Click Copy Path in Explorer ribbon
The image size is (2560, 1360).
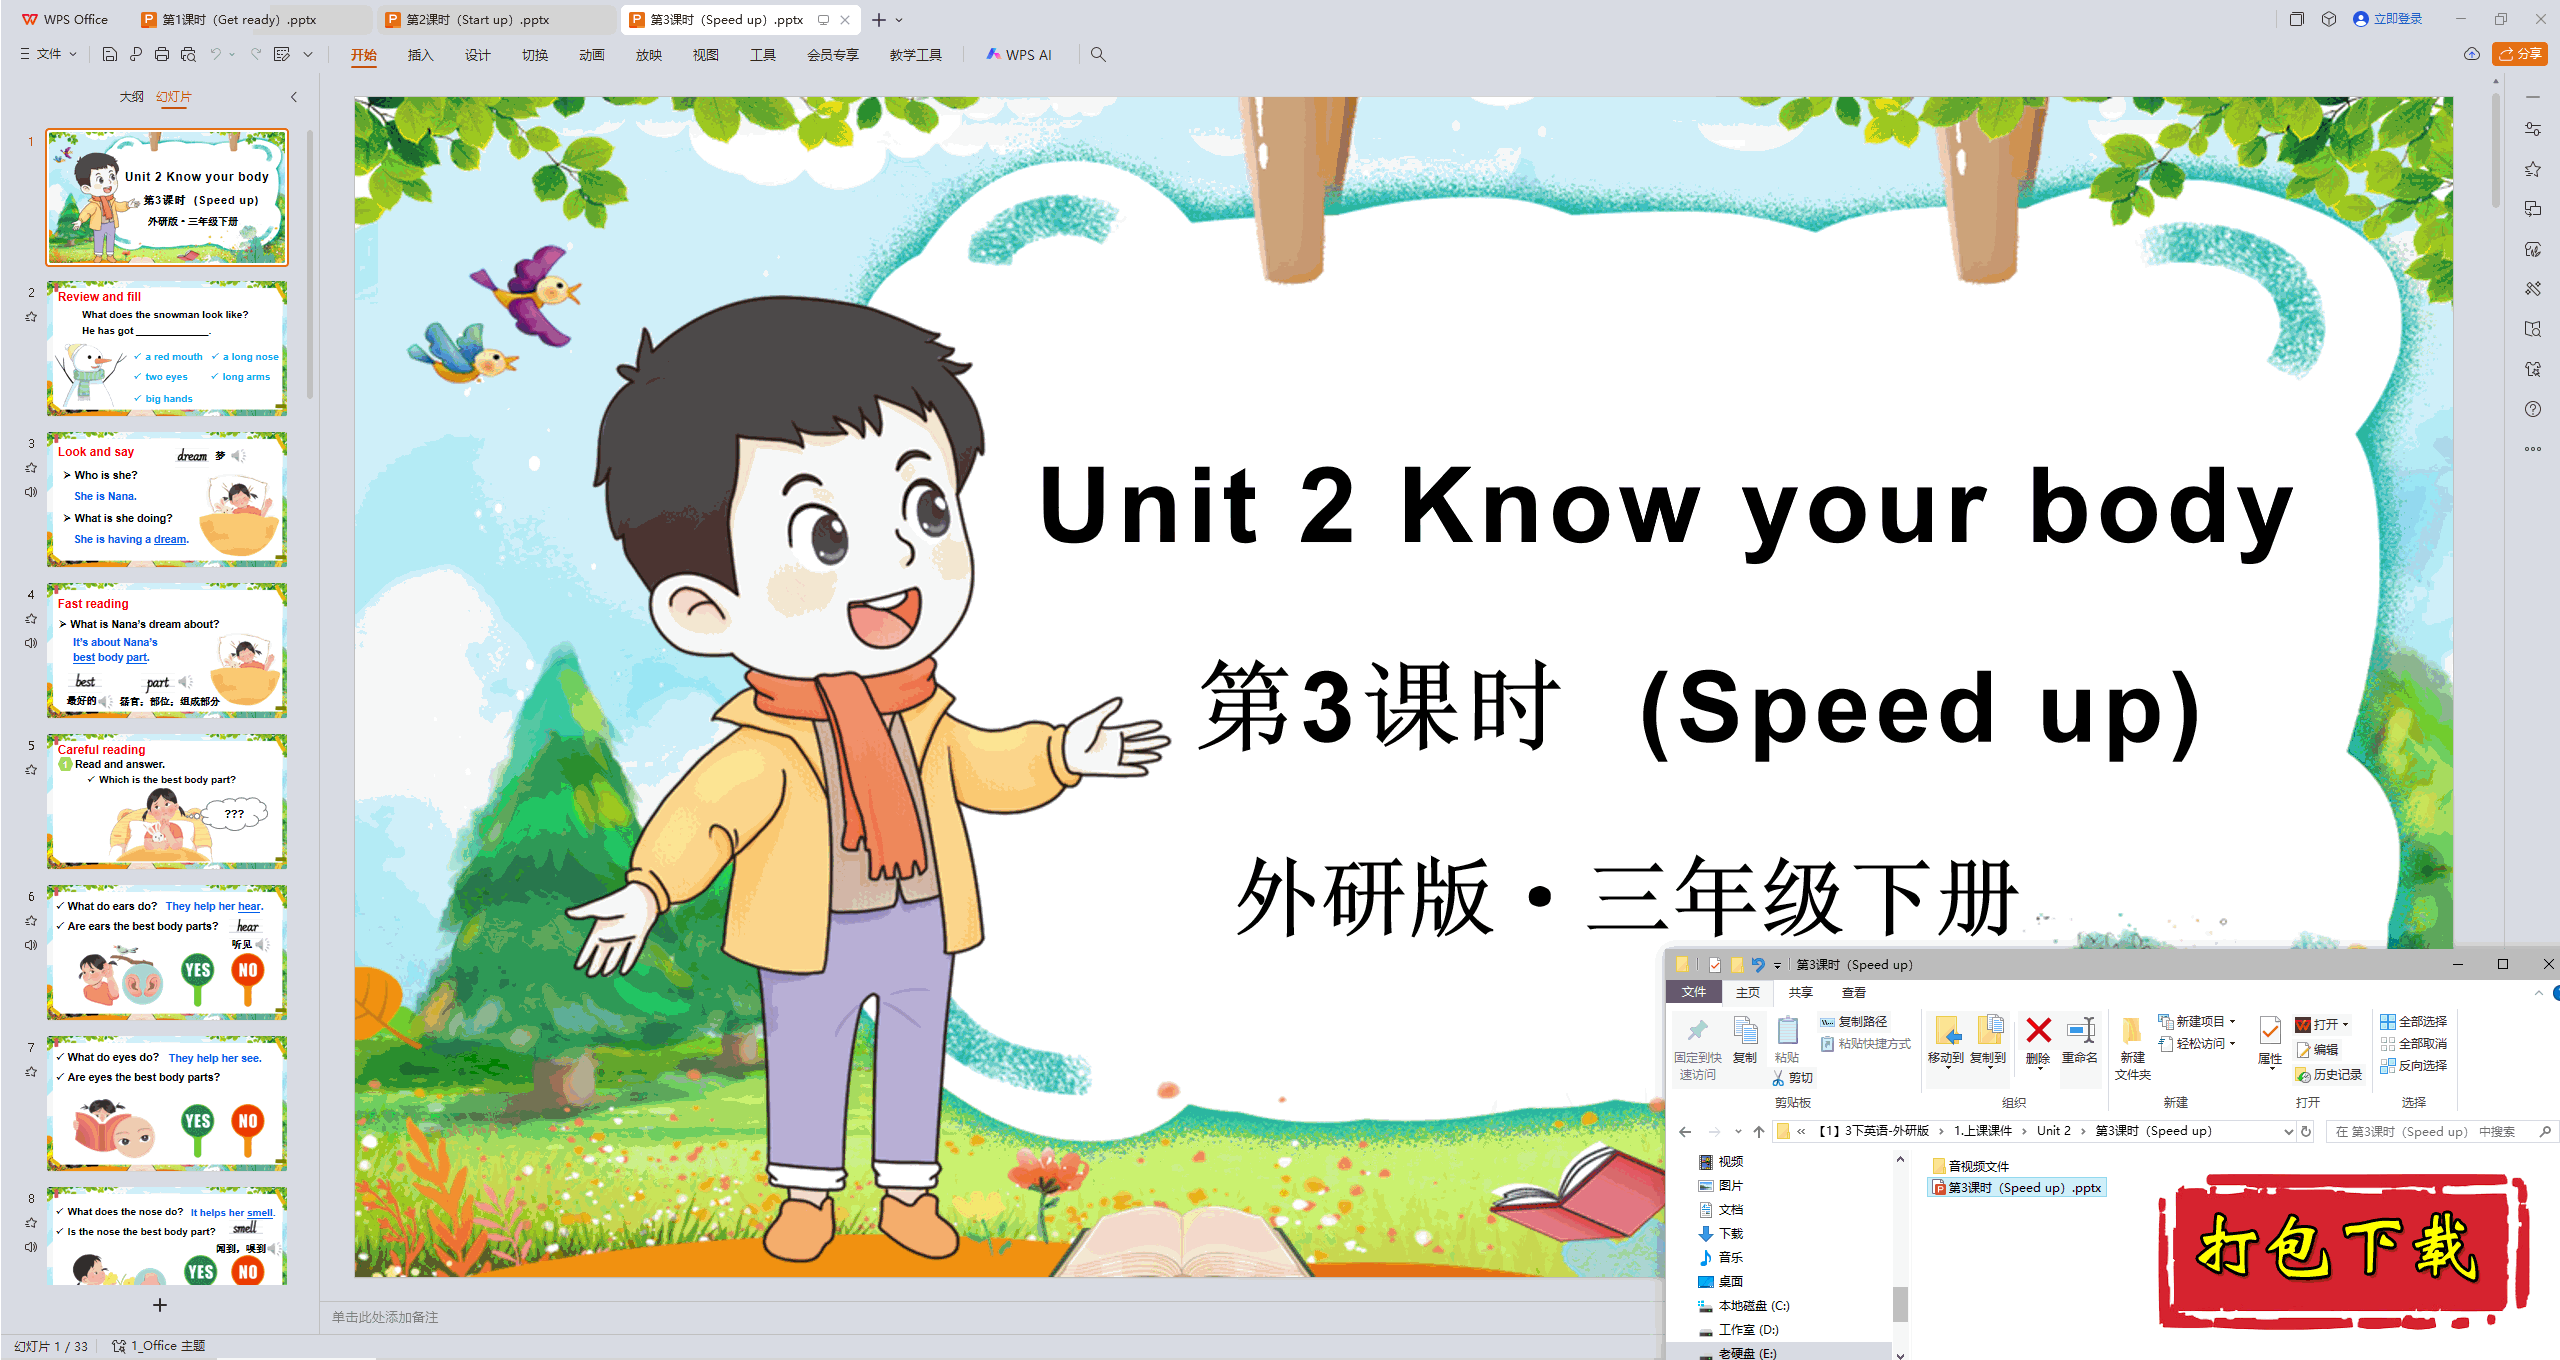click(1854, 1022)
